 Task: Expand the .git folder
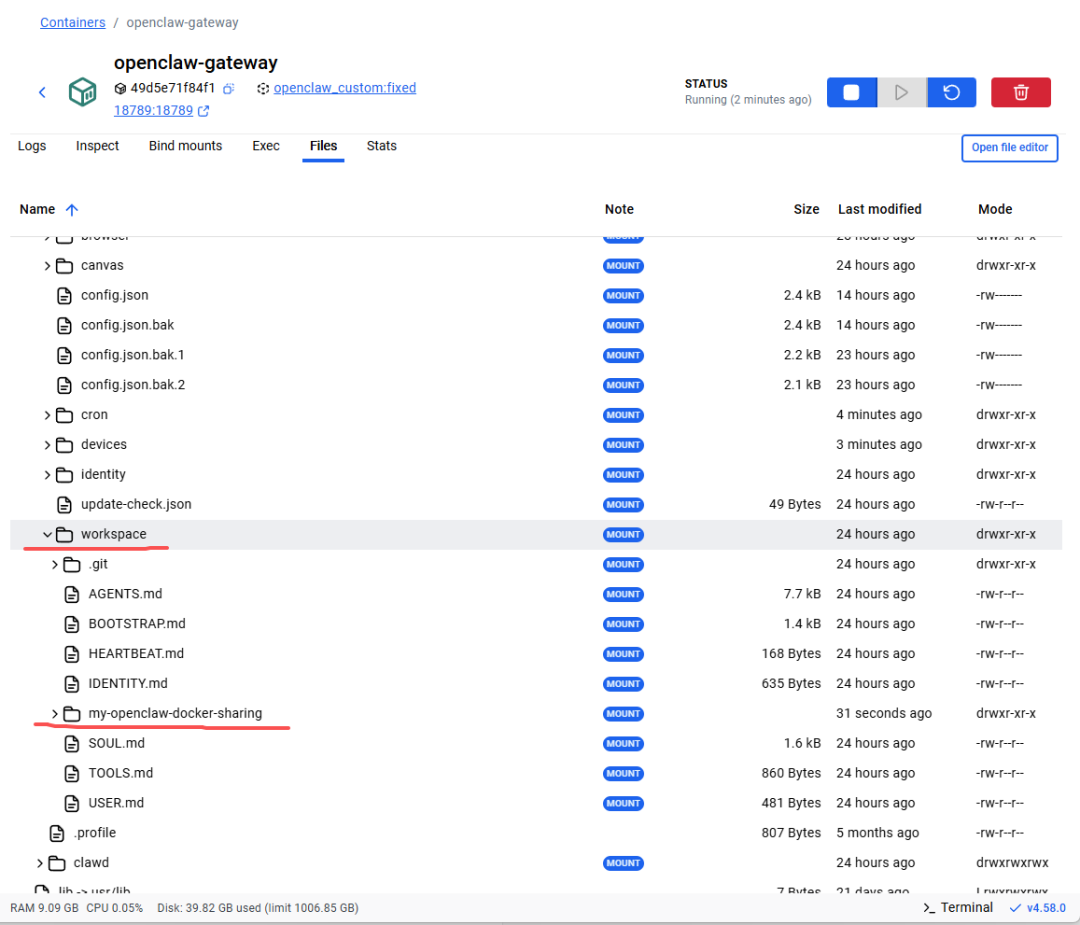(55, 564)
